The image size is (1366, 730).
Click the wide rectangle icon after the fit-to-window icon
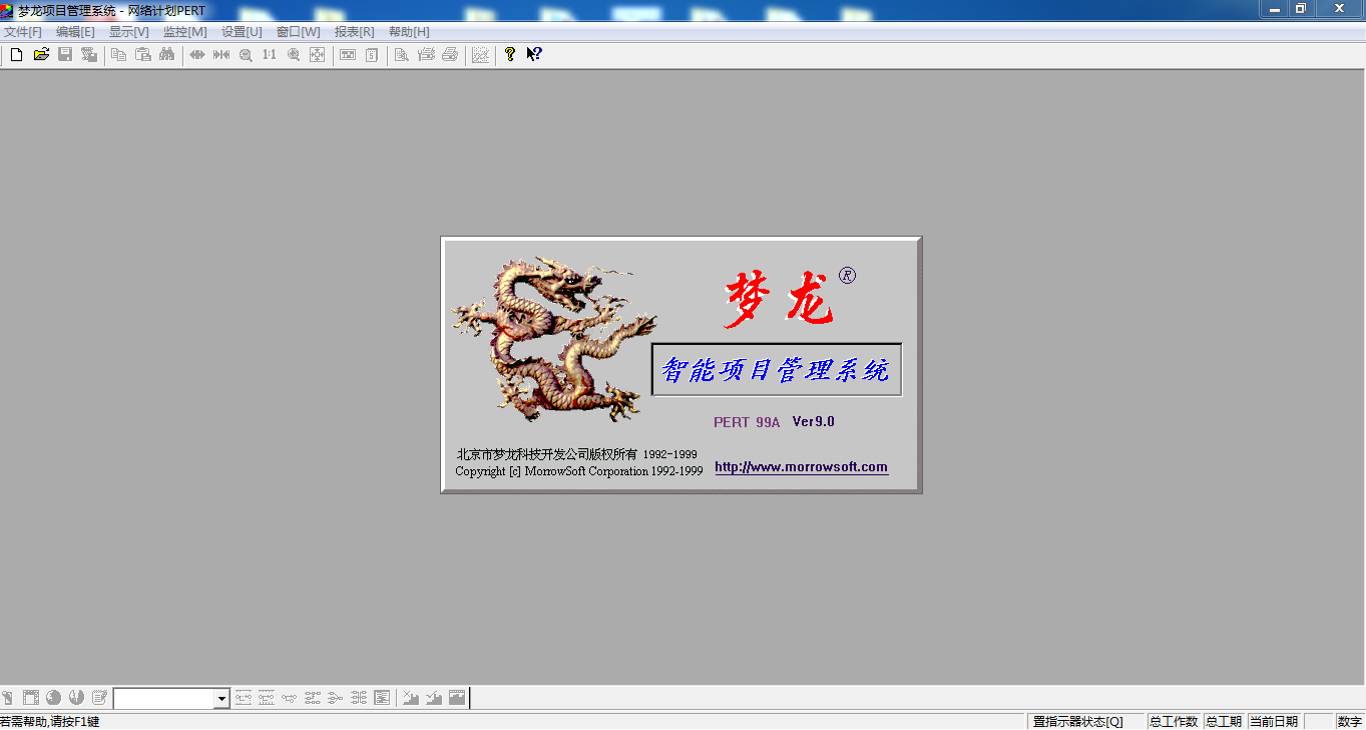tap(347, 55)
